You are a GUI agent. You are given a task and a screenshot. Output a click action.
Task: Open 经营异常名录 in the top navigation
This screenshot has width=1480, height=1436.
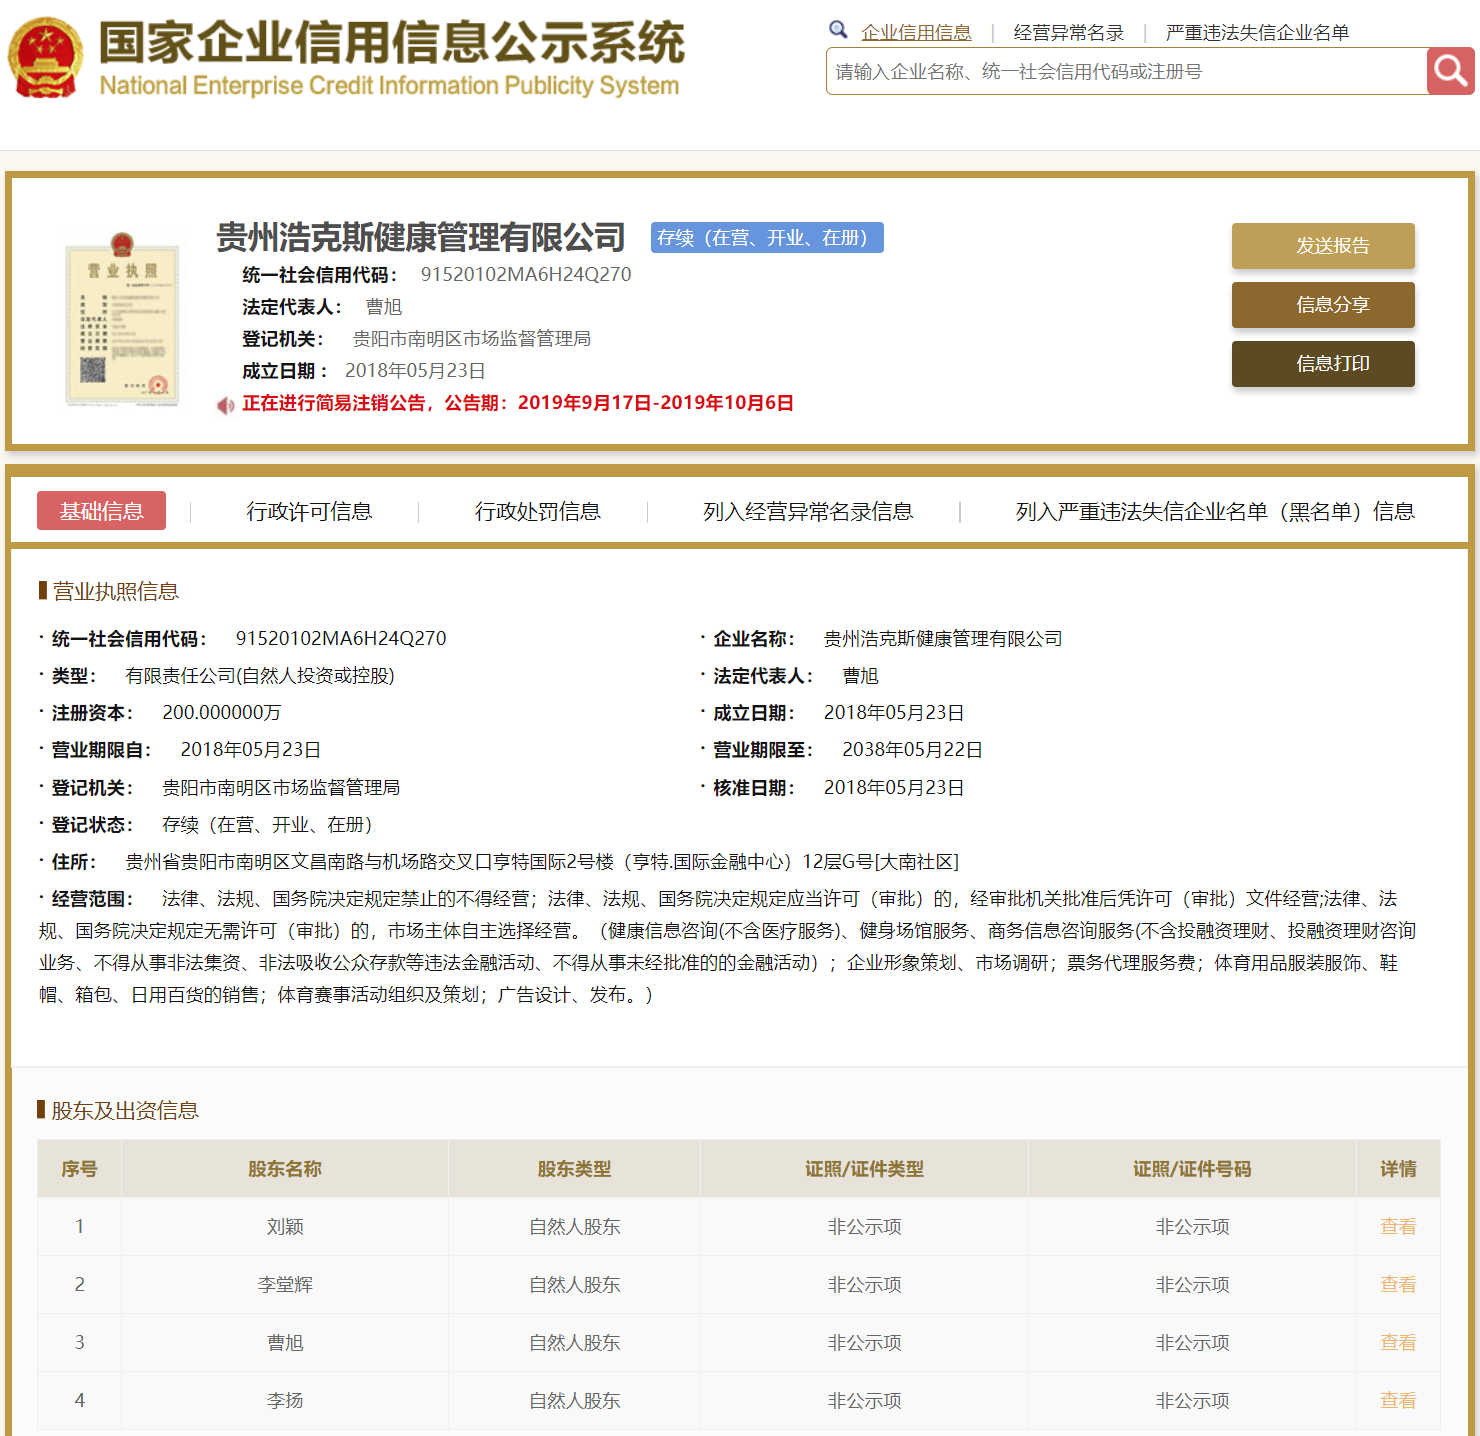click(x=1069, y=31)
